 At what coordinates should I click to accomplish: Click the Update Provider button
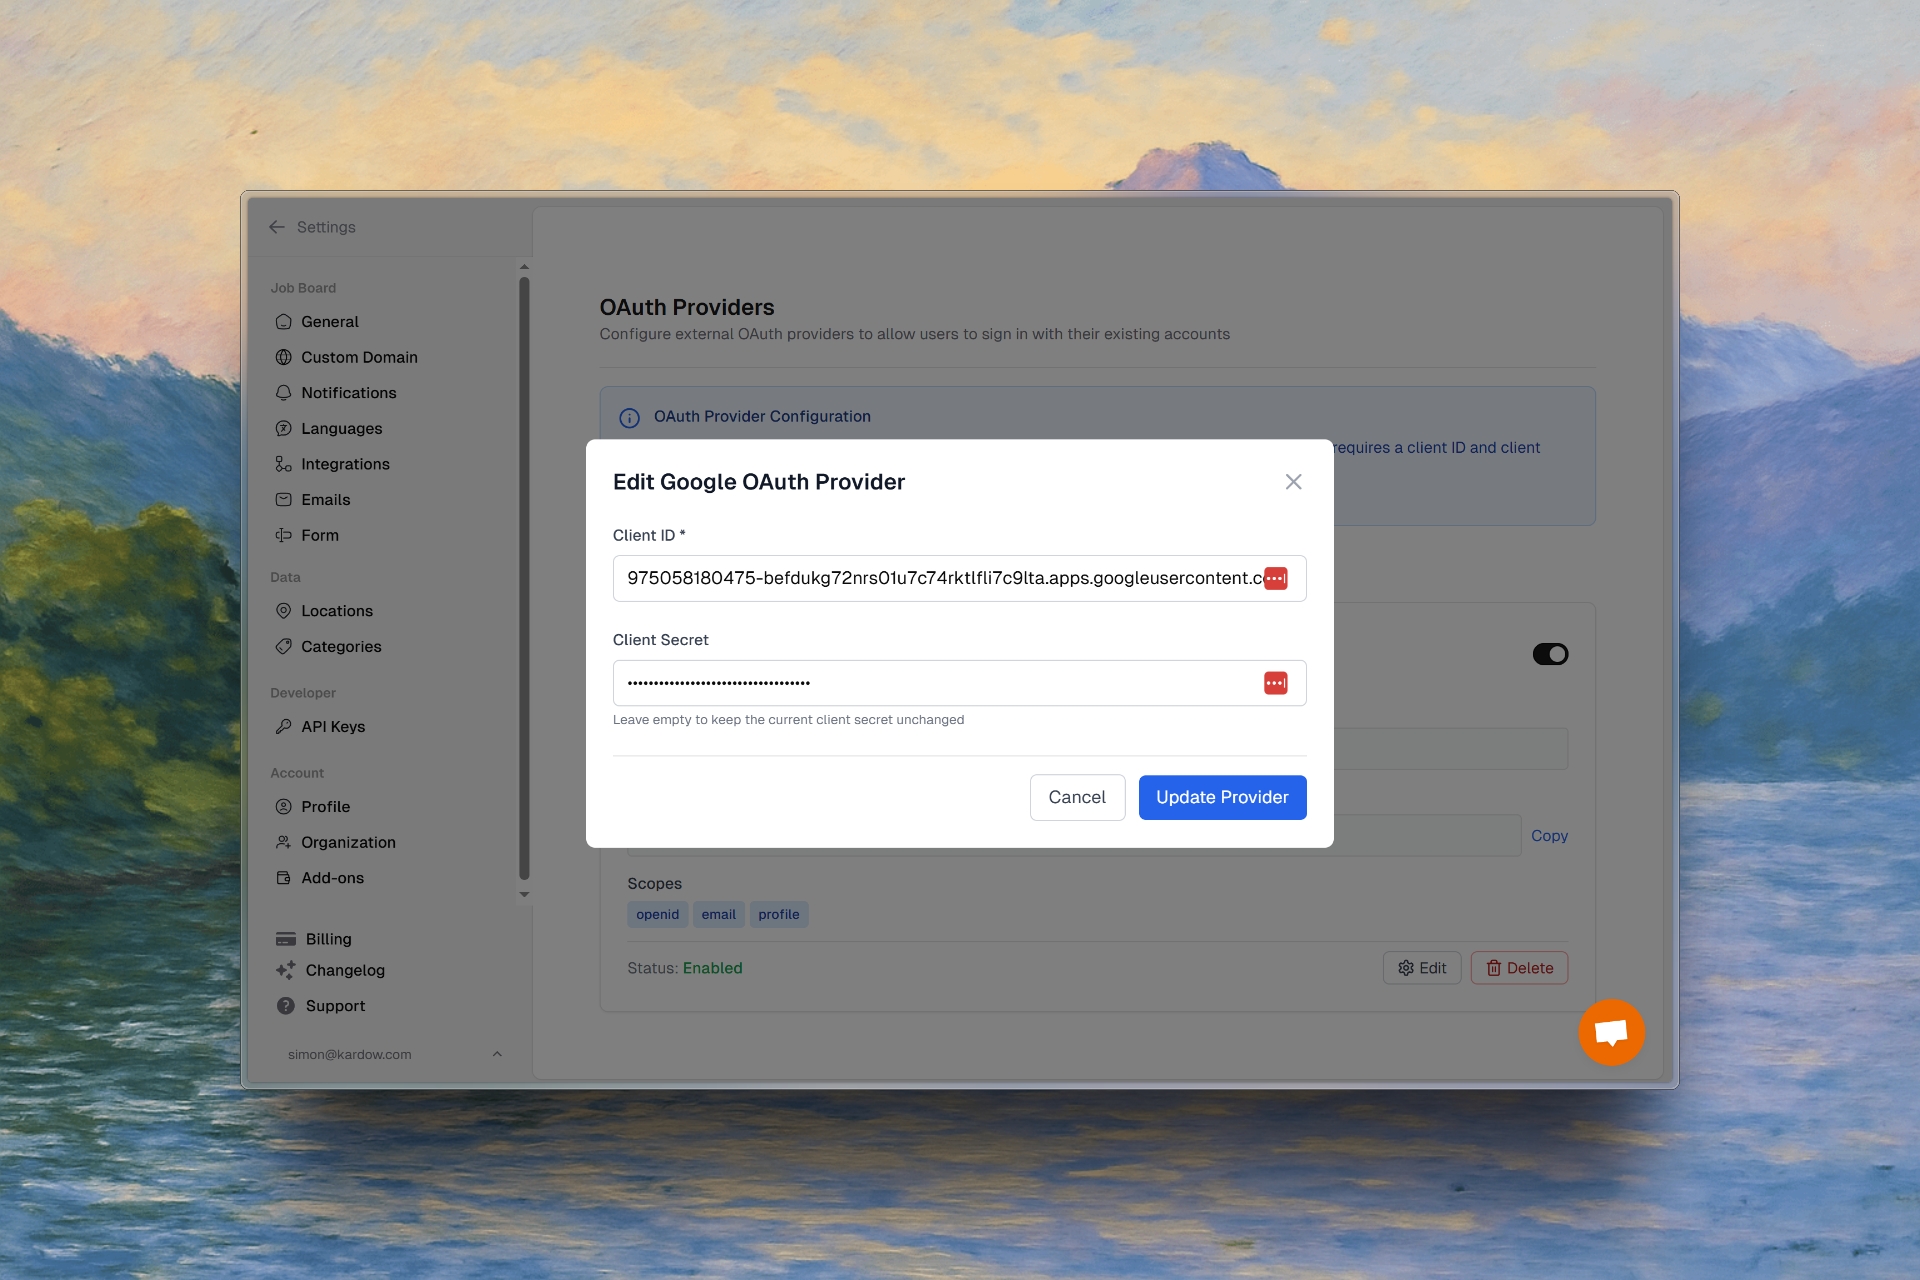point(1222,797)
